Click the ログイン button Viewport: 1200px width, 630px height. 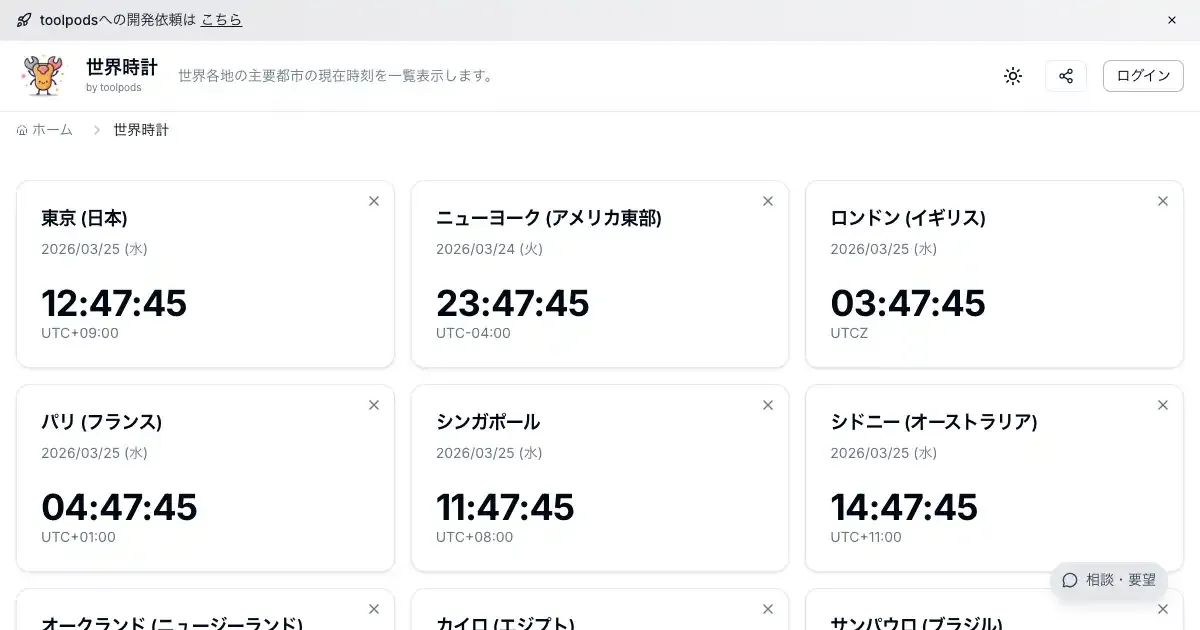(x=1143, y=76)
